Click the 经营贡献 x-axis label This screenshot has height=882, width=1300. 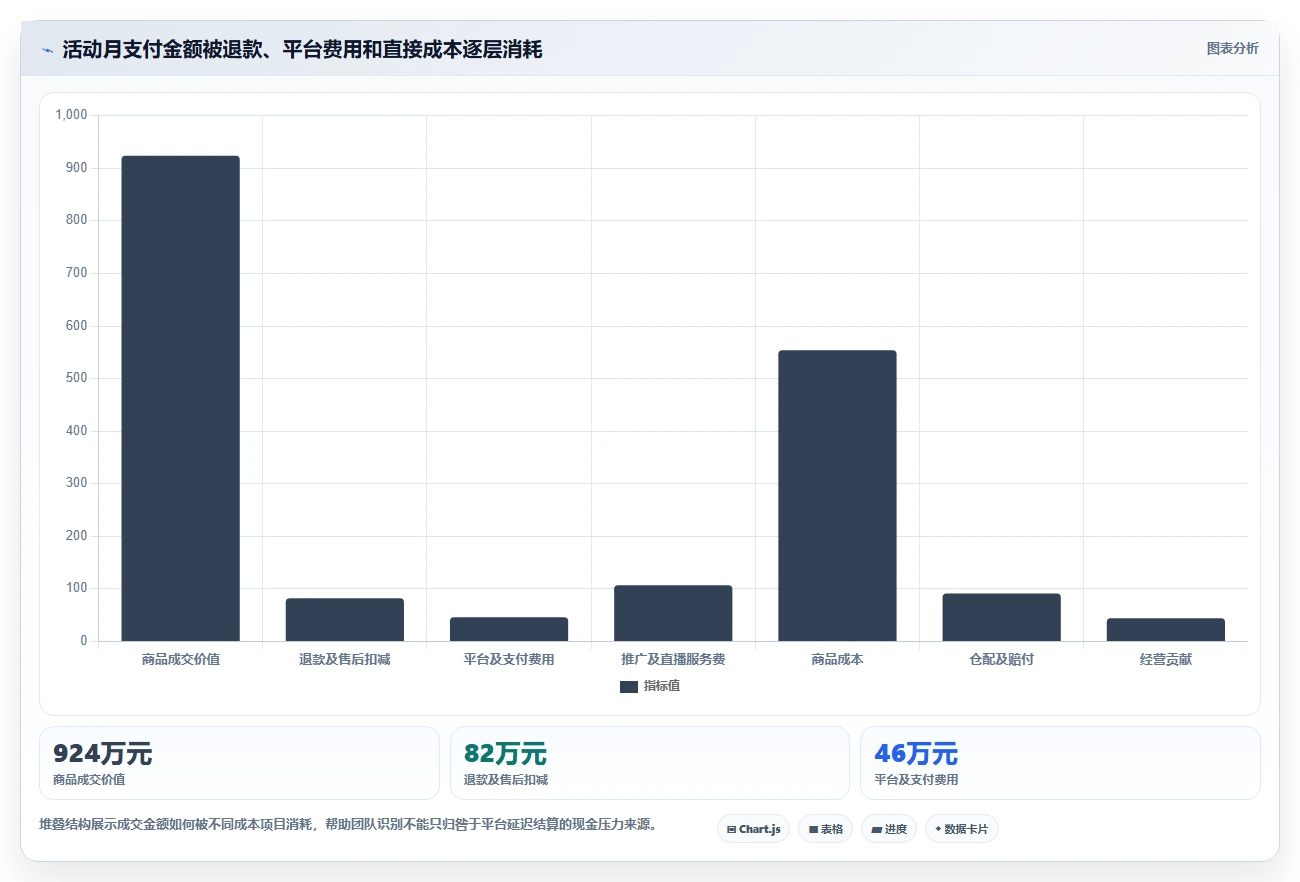1165,660
